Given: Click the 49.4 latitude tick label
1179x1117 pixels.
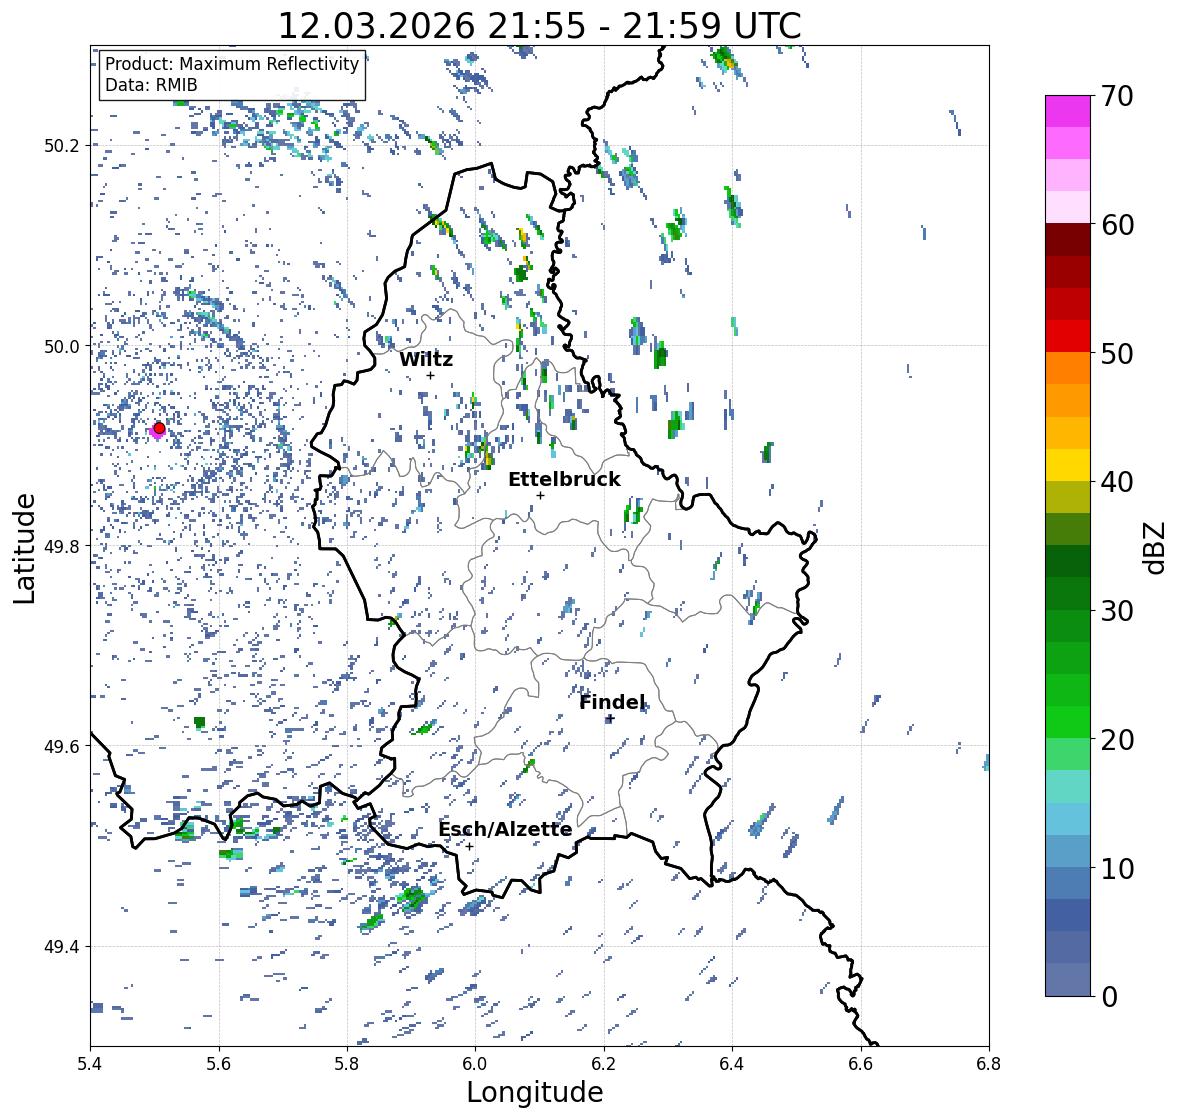Looking at the screenshot, I should 62,946.
